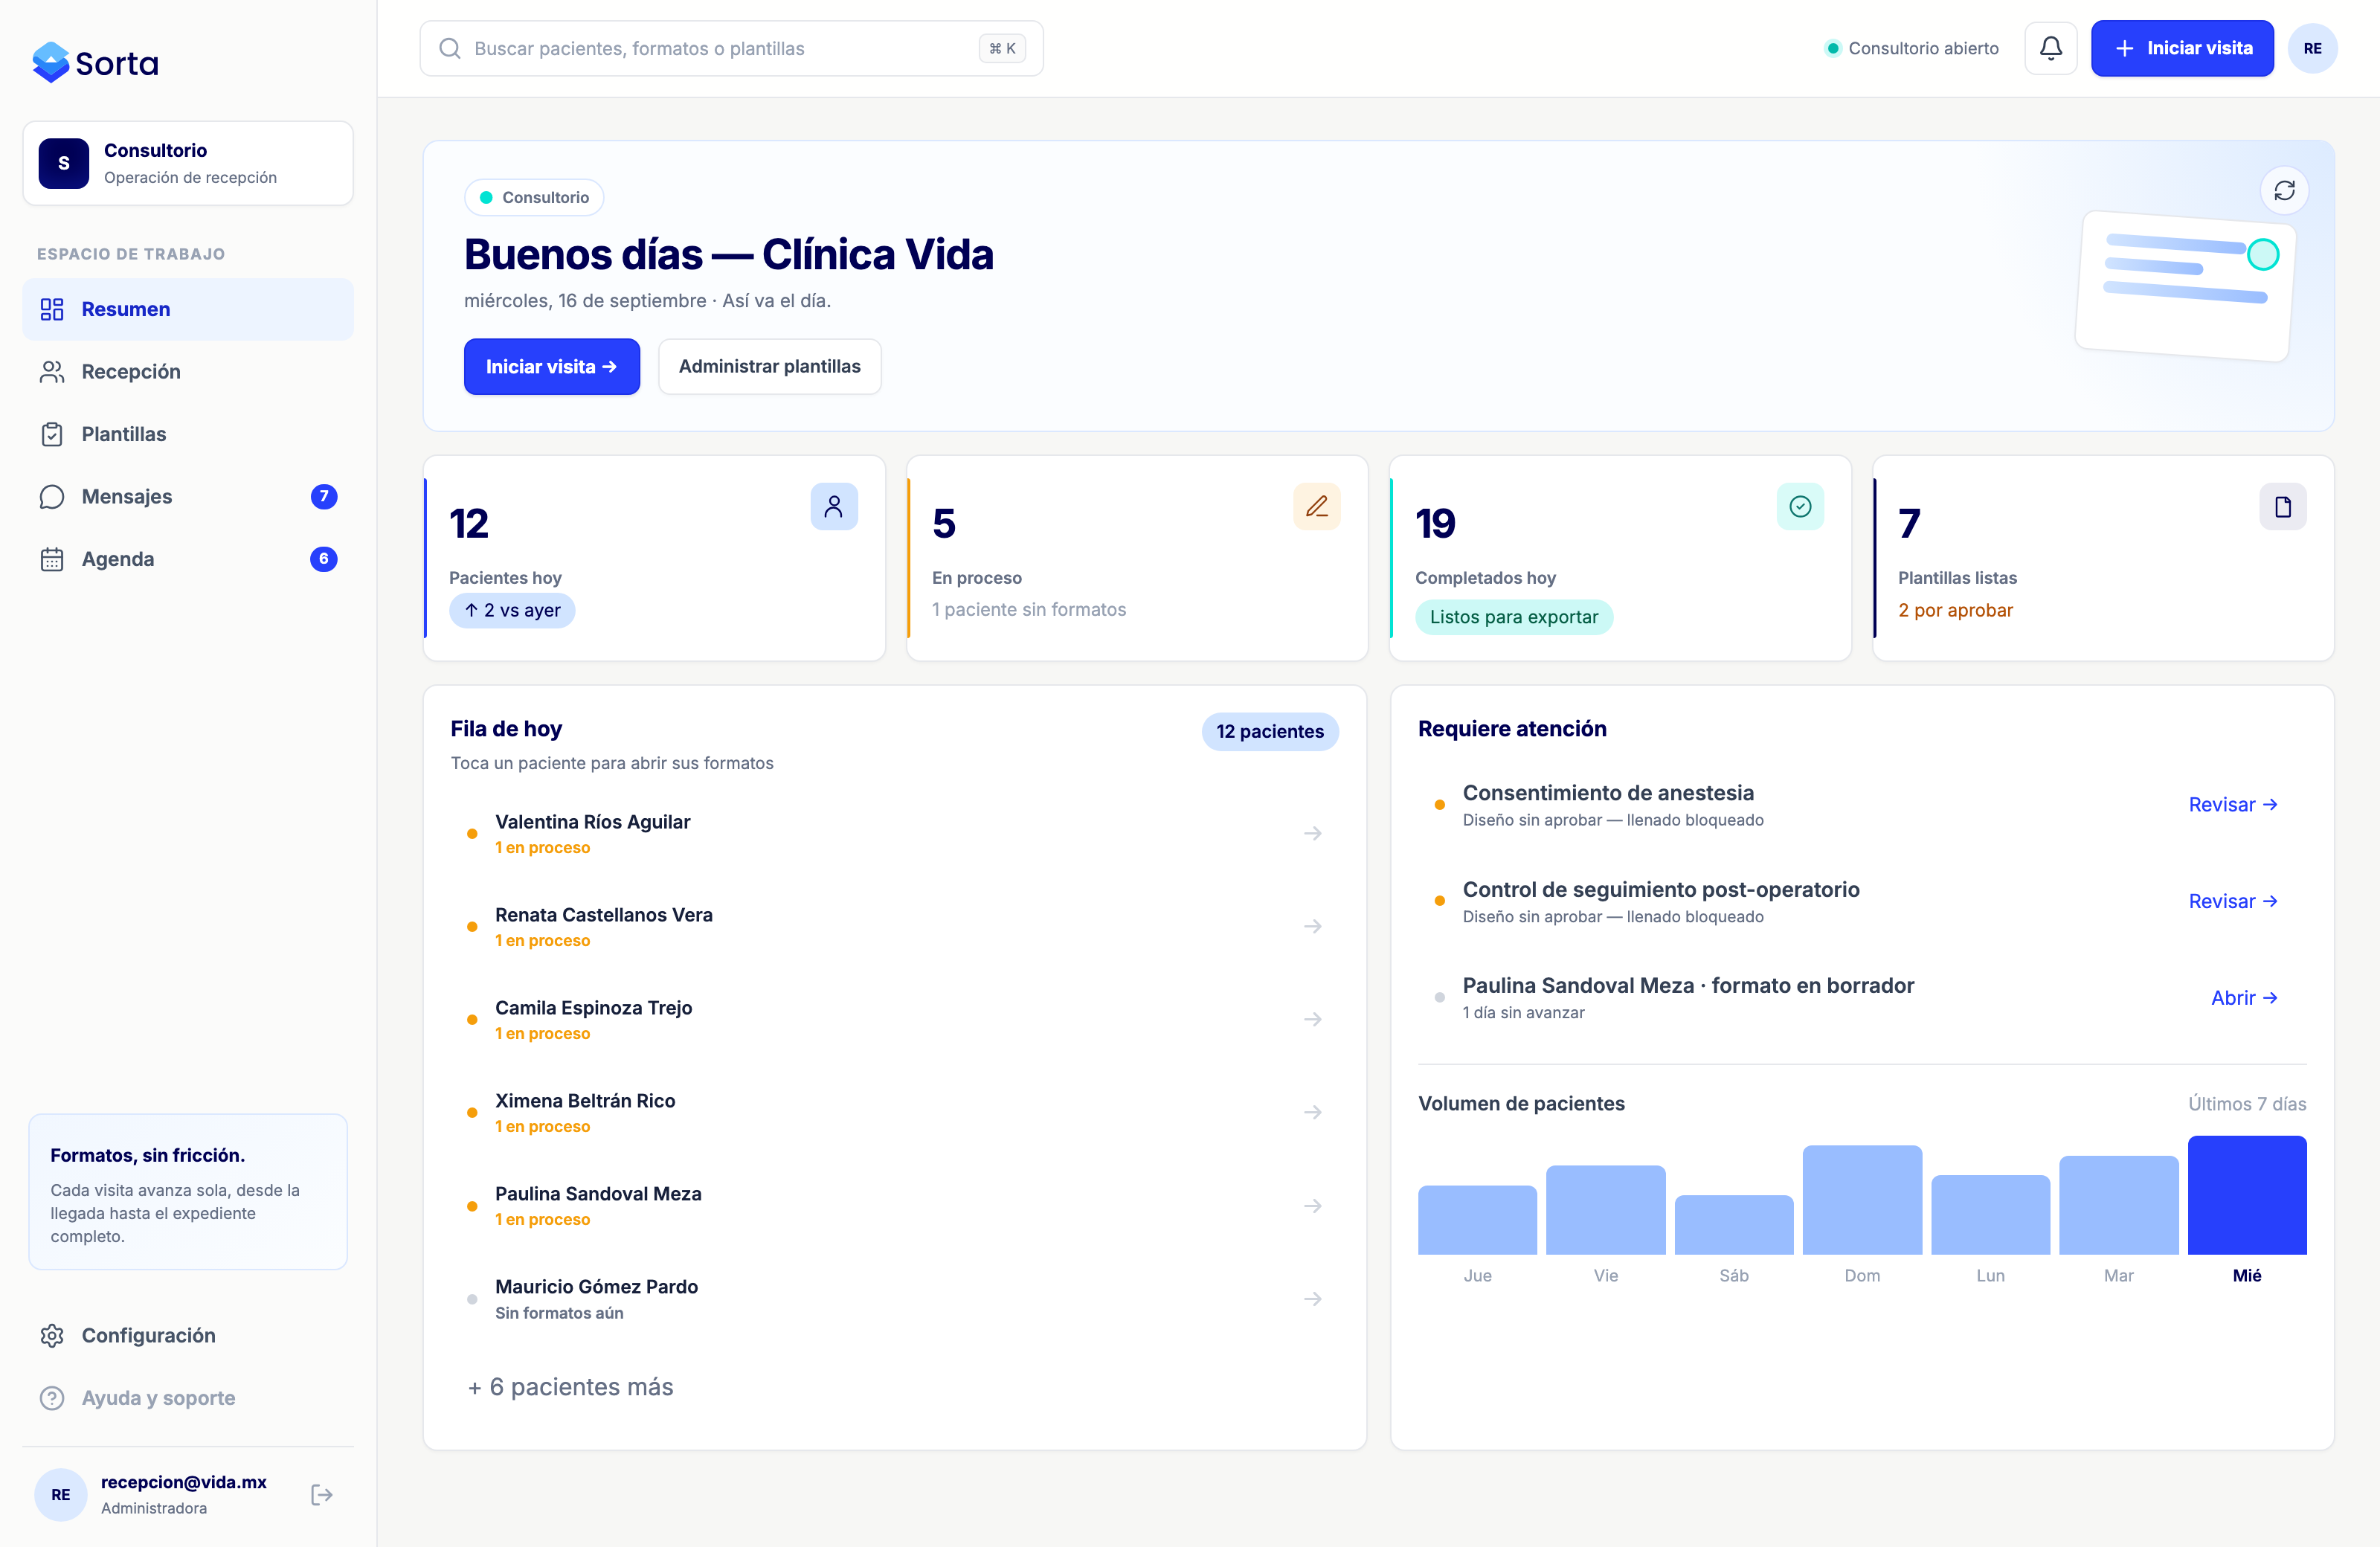Image resolution: width=2380 pixels, height=1547 pixels.
Task: Focus the patient search field
Action: [731, 48]
